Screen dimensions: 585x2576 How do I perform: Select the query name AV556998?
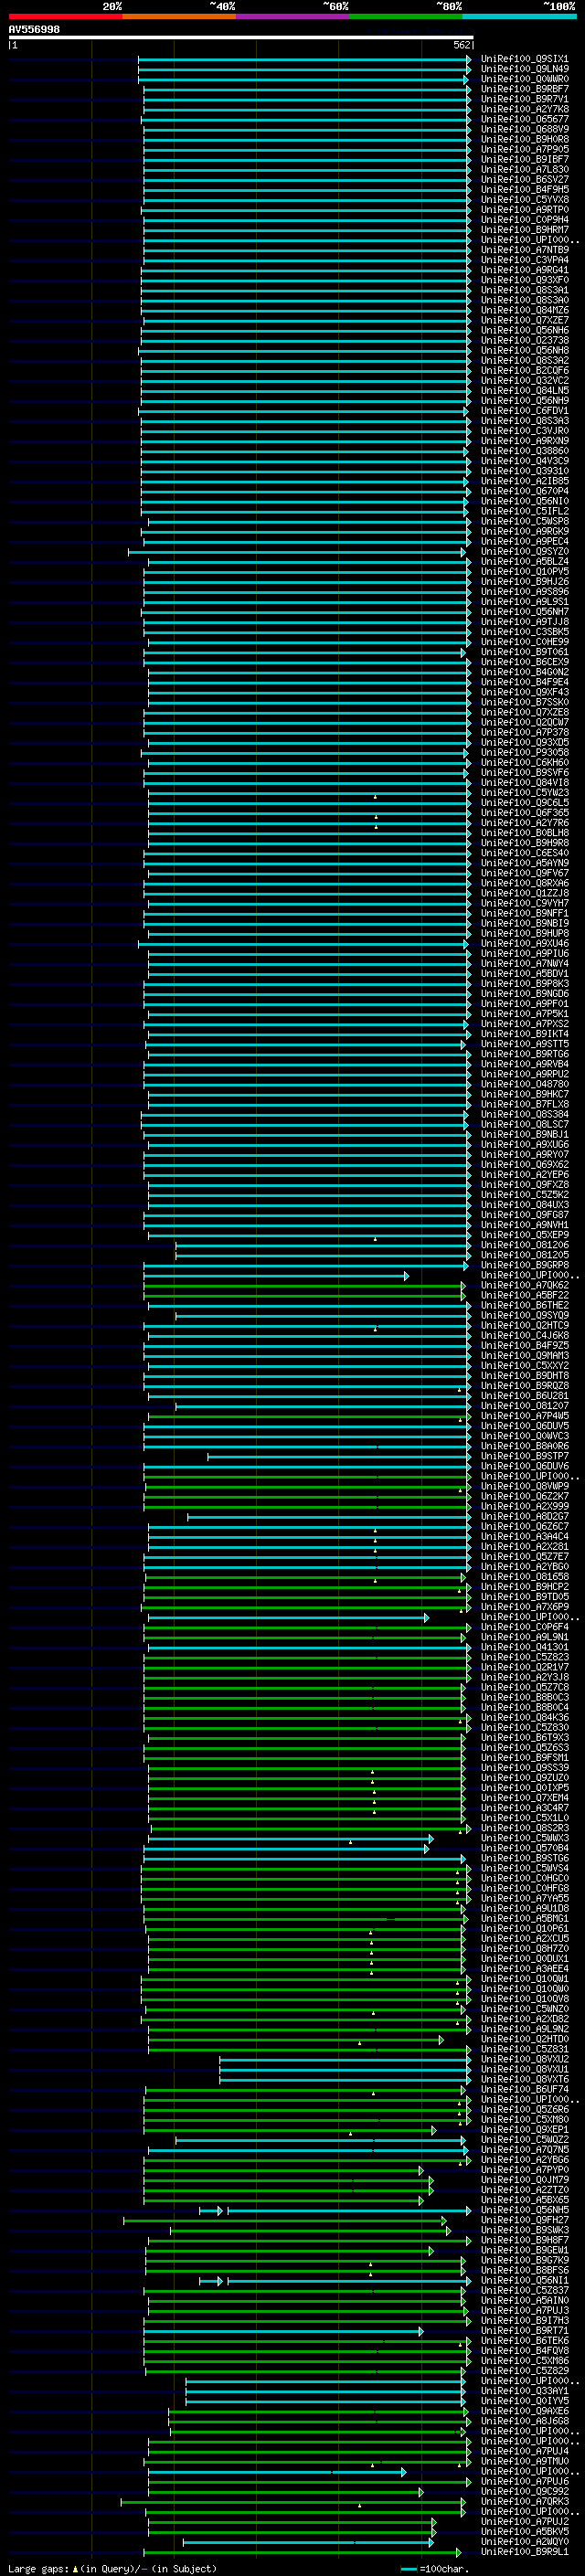point(34,29)
